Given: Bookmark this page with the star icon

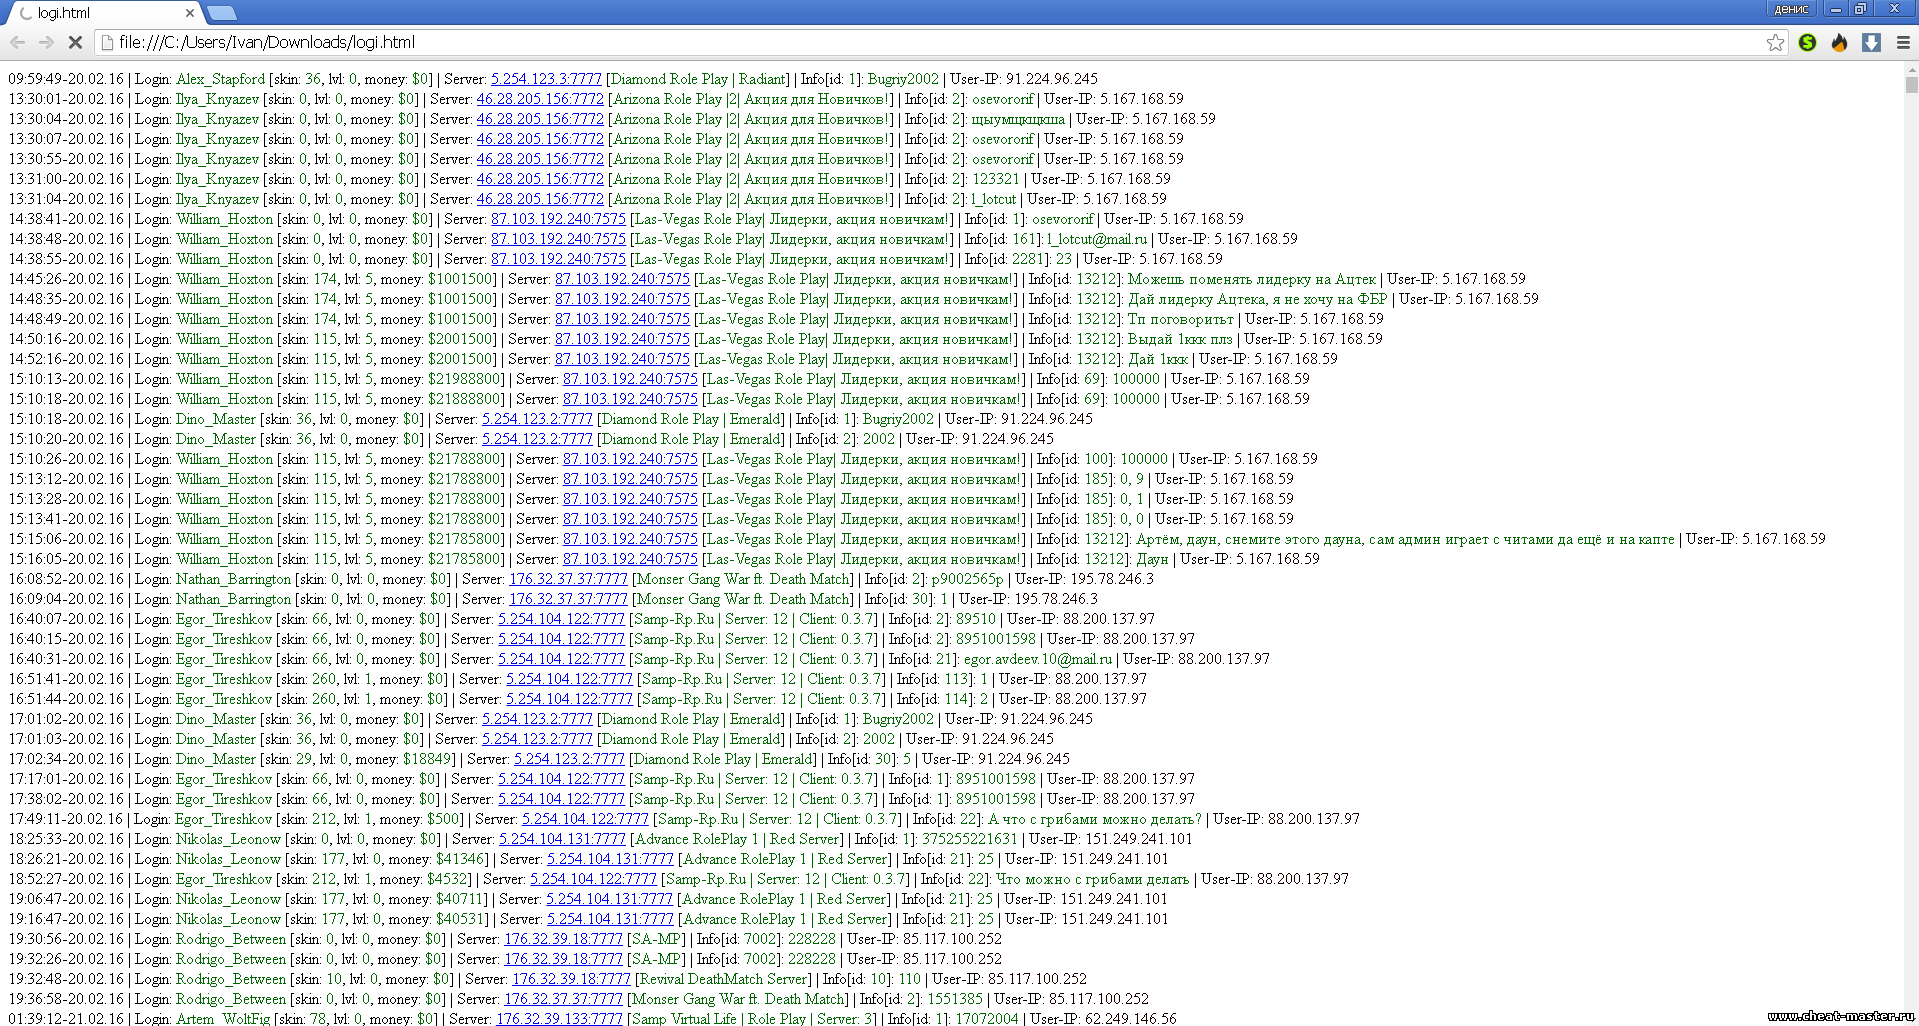Looking at the screenshot, I should click(x=1775, y=42).
